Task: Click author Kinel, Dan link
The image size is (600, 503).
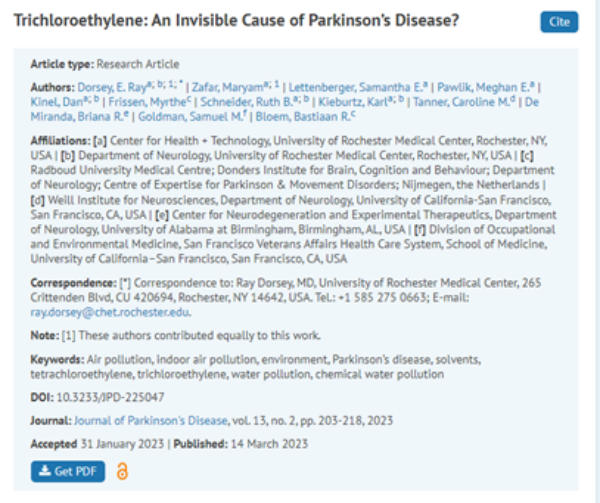Action: coord(55,101)
